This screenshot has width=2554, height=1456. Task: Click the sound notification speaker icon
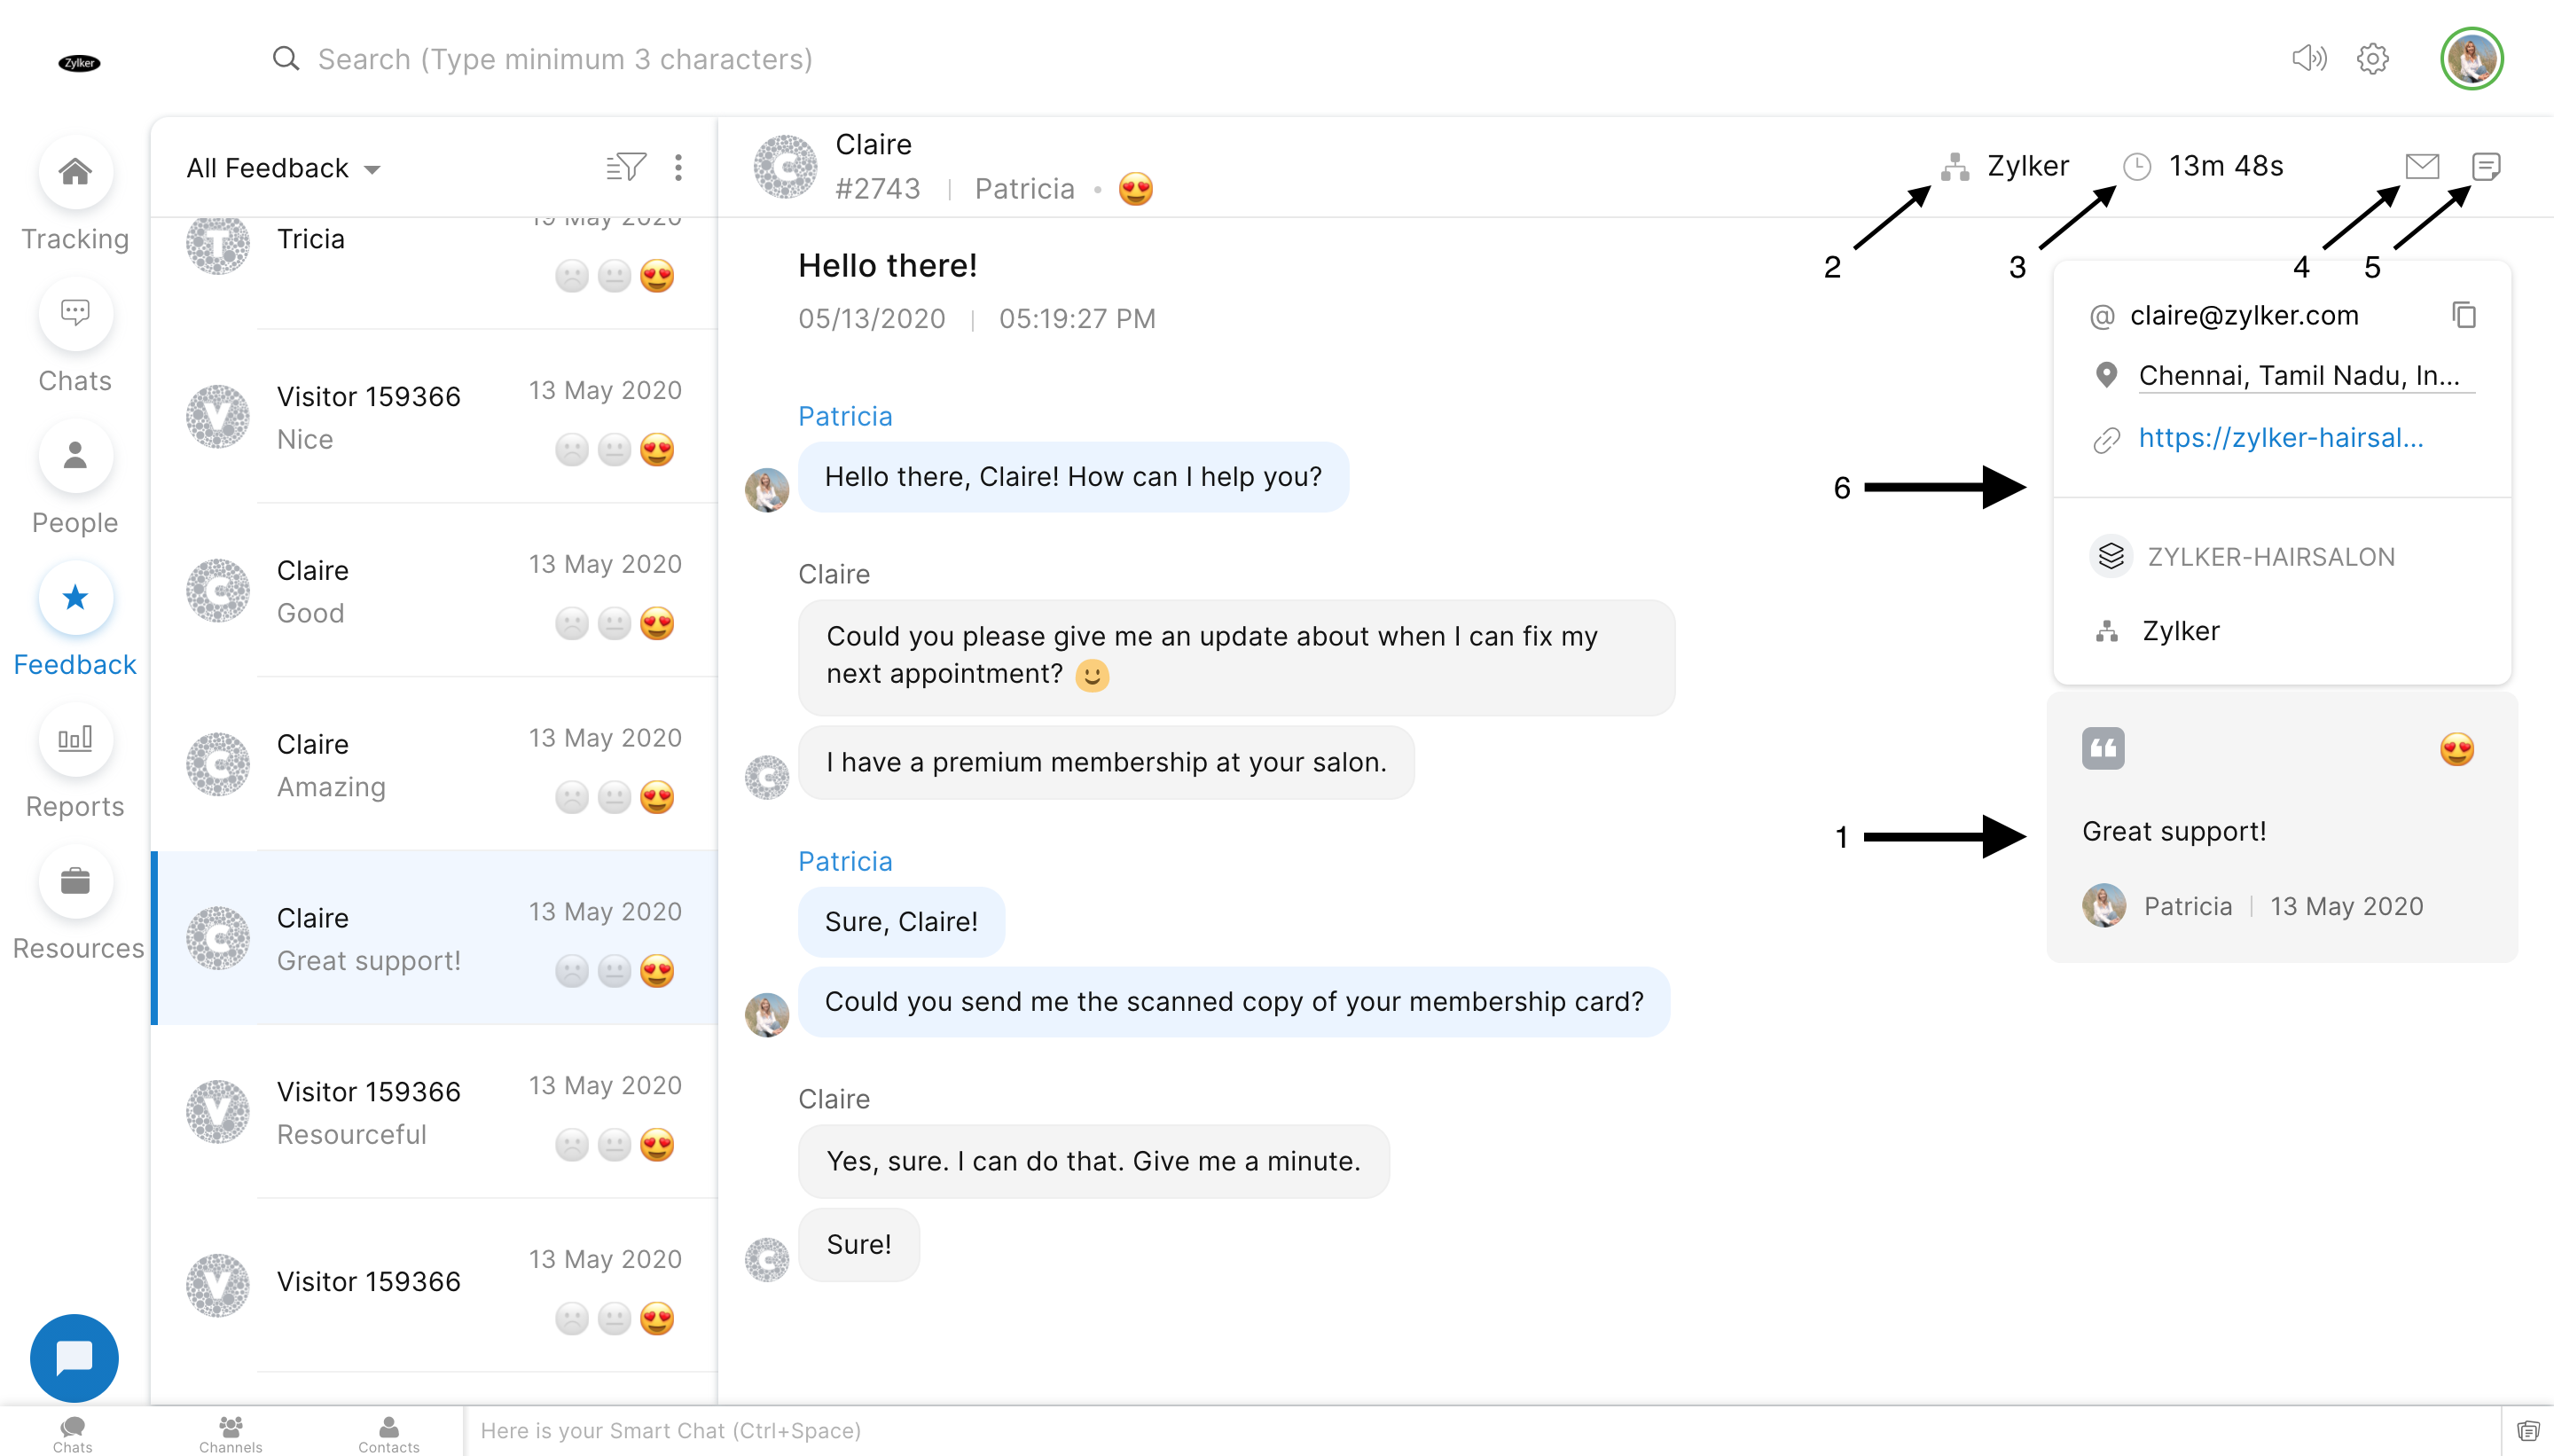[2308, 59]
